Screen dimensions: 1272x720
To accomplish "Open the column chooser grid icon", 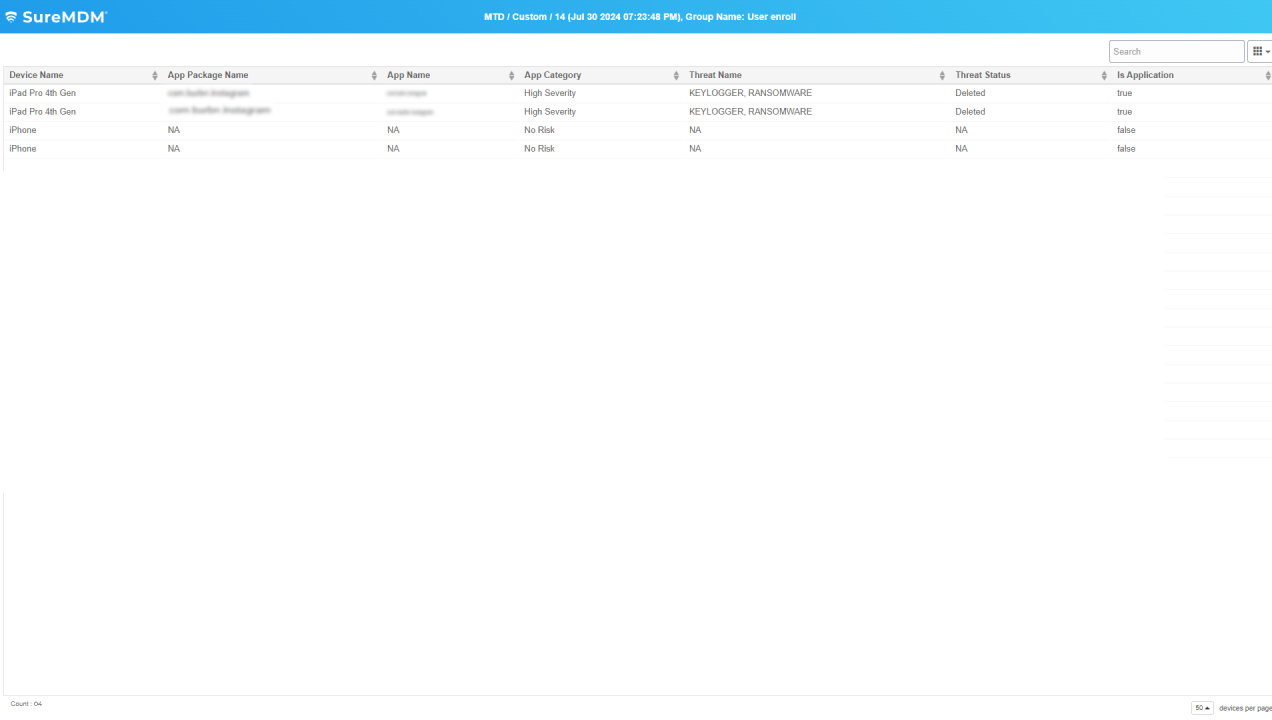I will point(1260,51).
